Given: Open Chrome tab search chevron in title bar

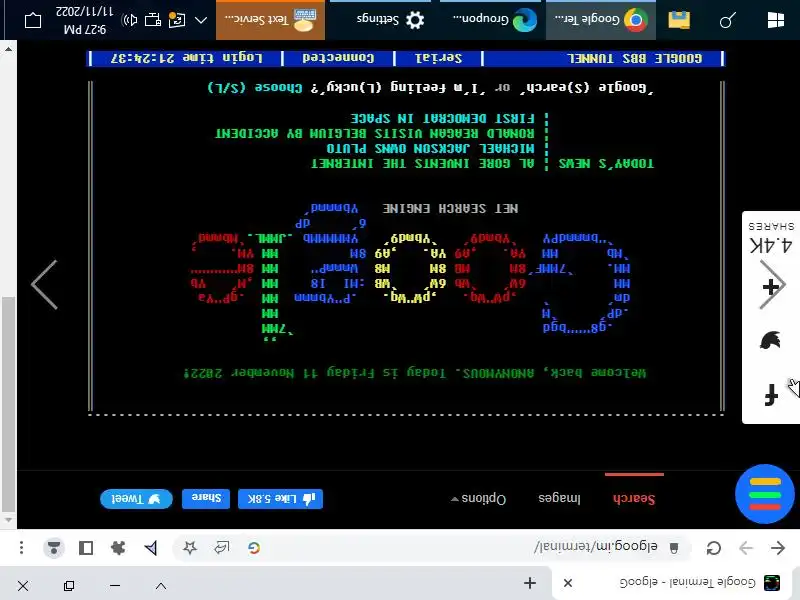Looking at the screenshot, I should pyautogui.click(x=161, y=586).
